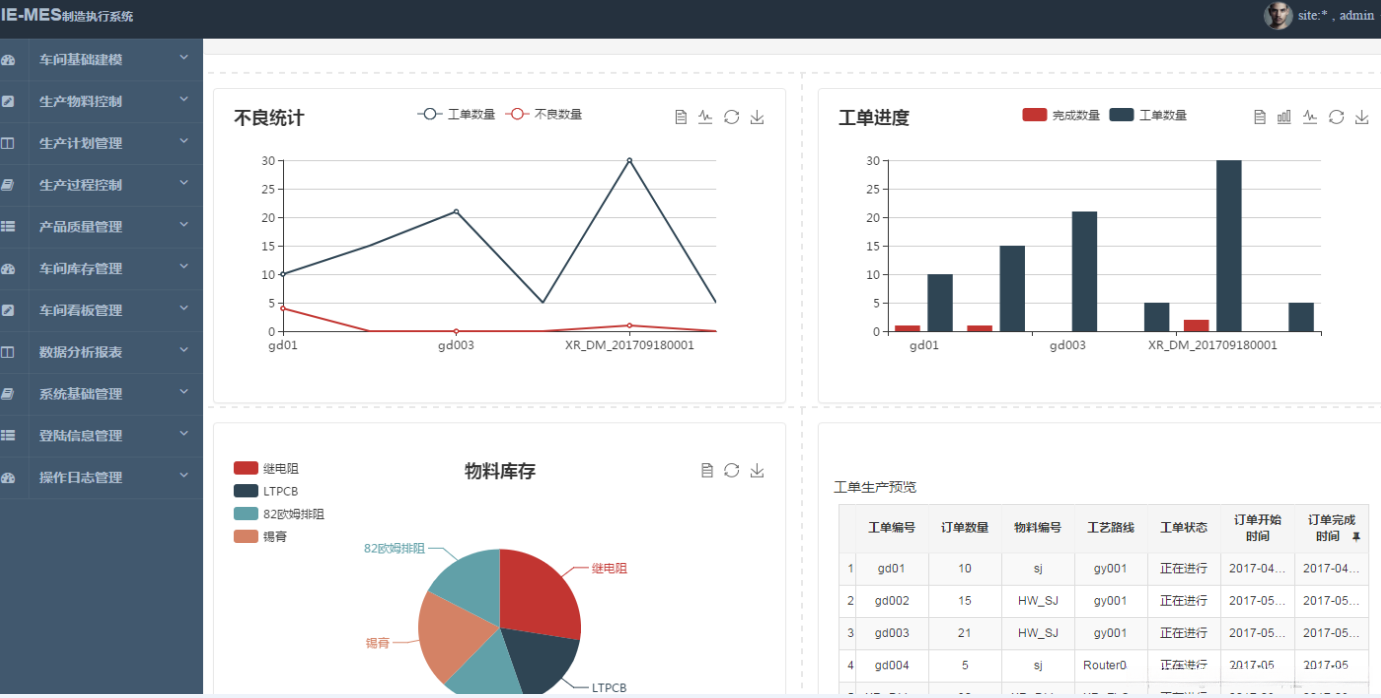Viewport: 1381px width, 698px height.
Task: Toggle 工单数量 series in 不良统计 legend
Action: point(457,114)
